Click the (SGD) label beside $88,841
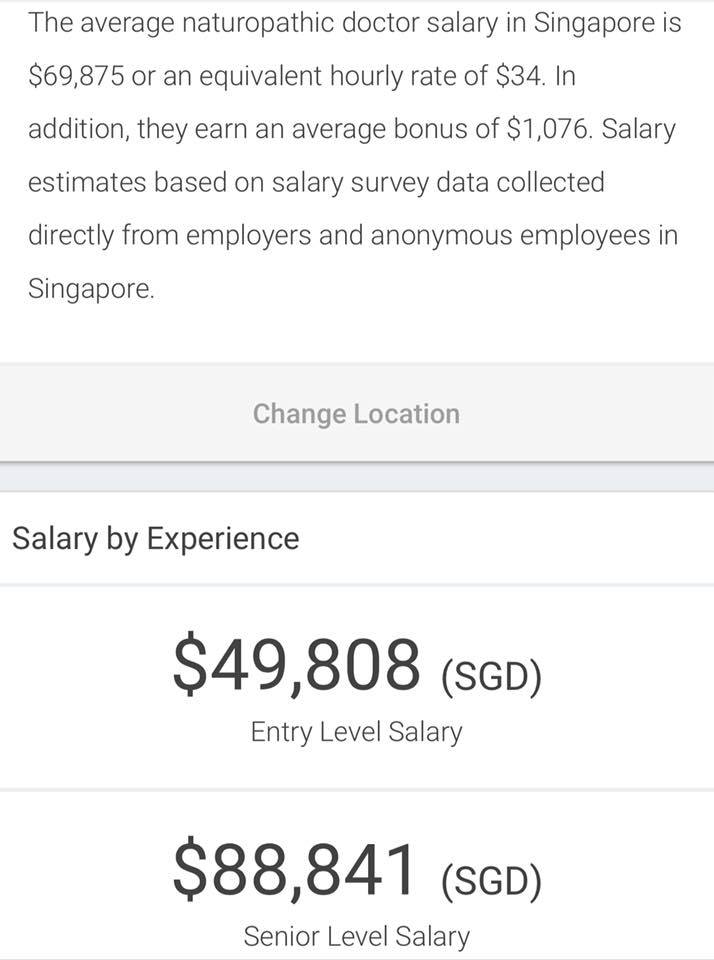Viewport: 714px width, 960px height. [491, 881]
